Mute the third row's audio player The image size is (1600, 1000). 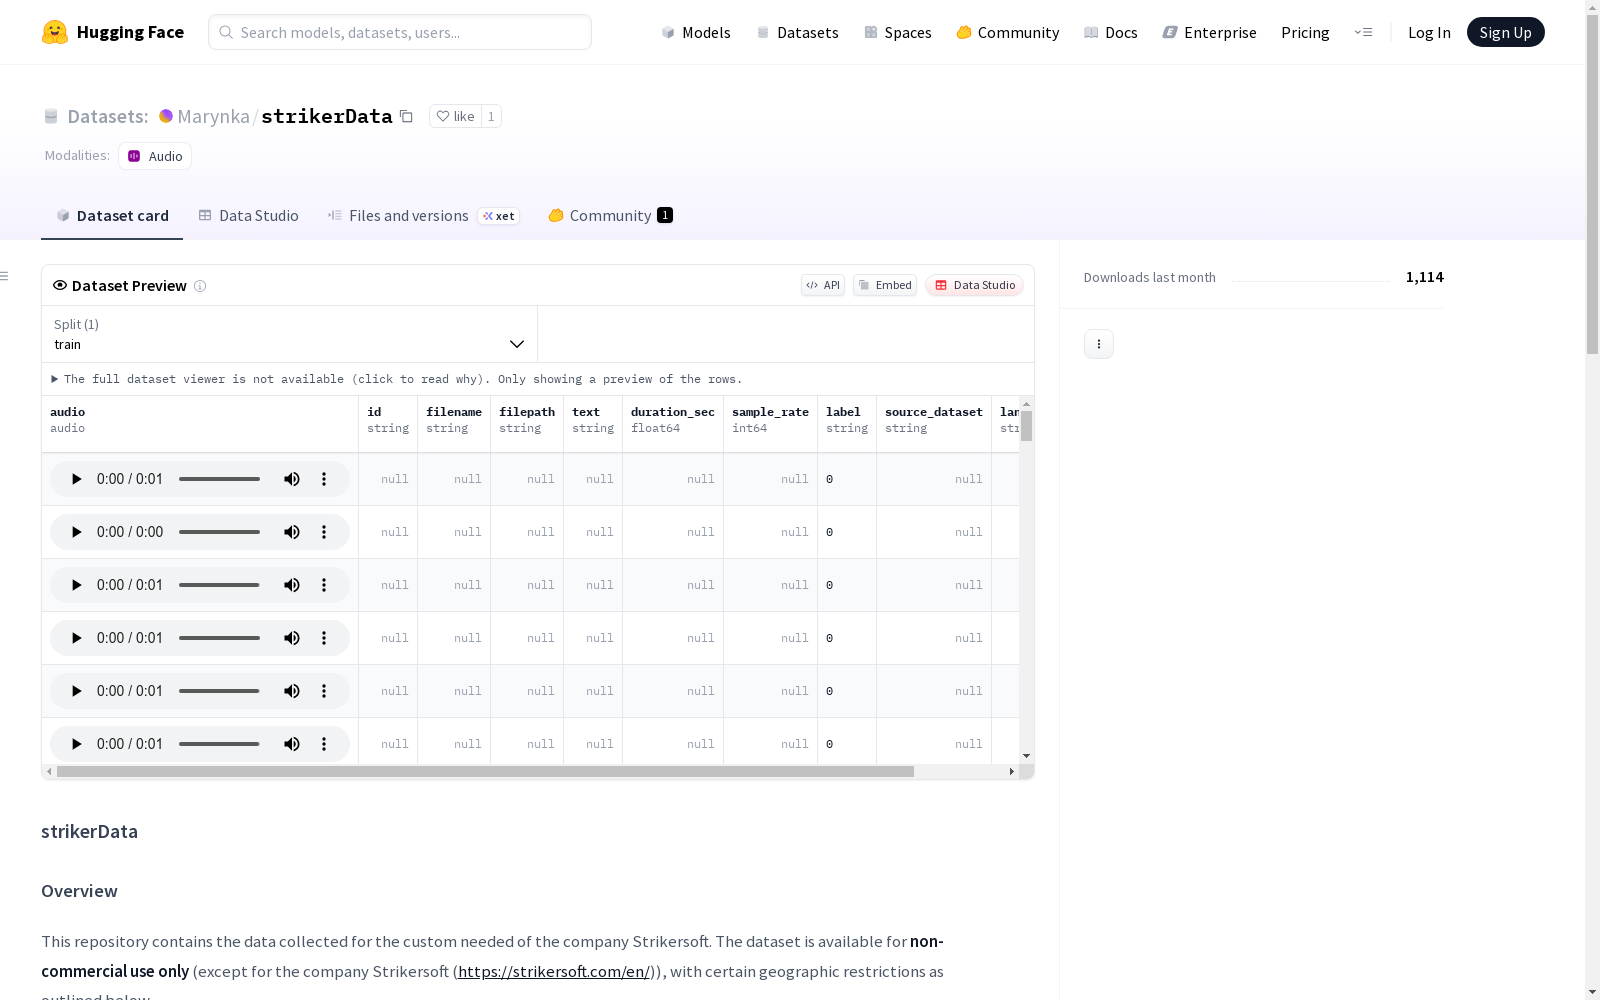click(x=292, y=585)
